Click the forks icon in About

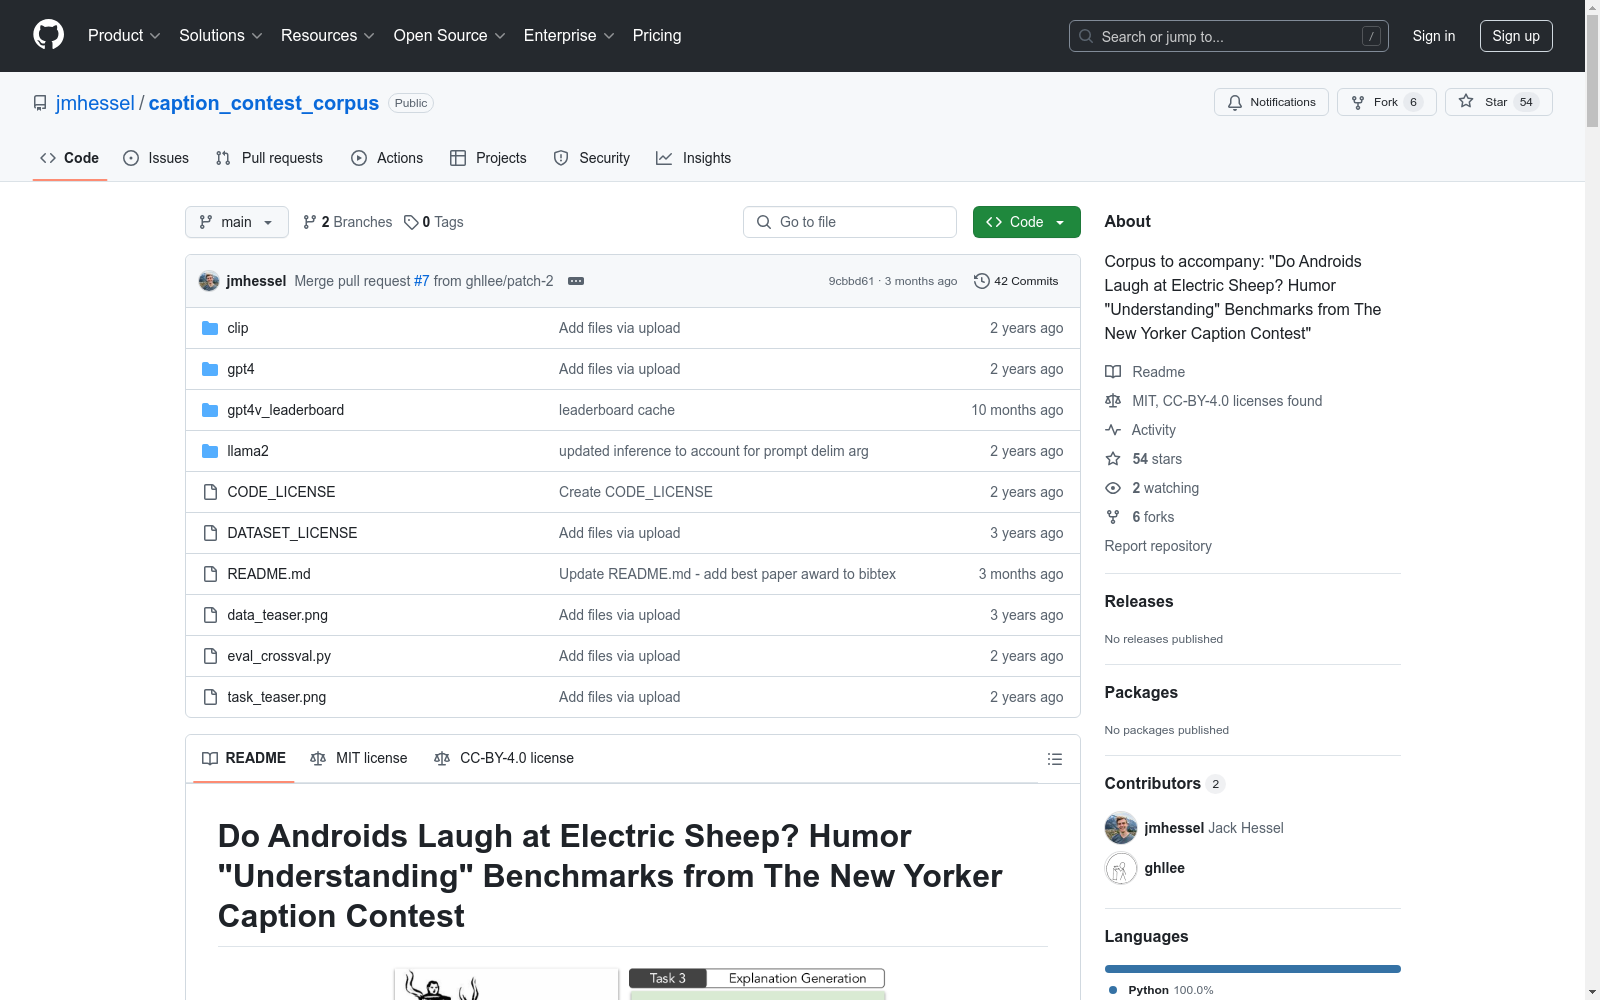[x=1113, y=517]
